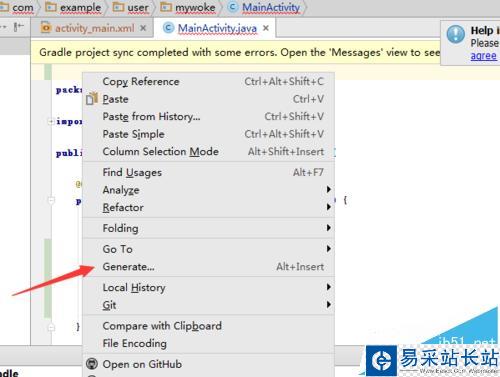Screen dimensions: 500x377
Task: Click Open on GitHub entry
Action: click(208, 364)
